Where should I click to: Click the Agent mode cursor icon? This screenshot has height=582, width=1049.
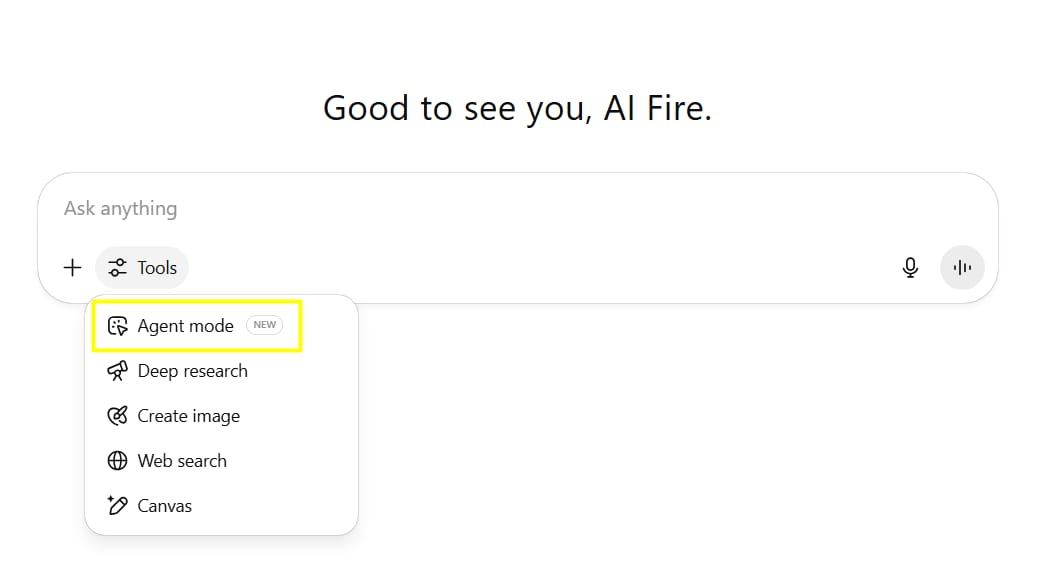(118, 326)
